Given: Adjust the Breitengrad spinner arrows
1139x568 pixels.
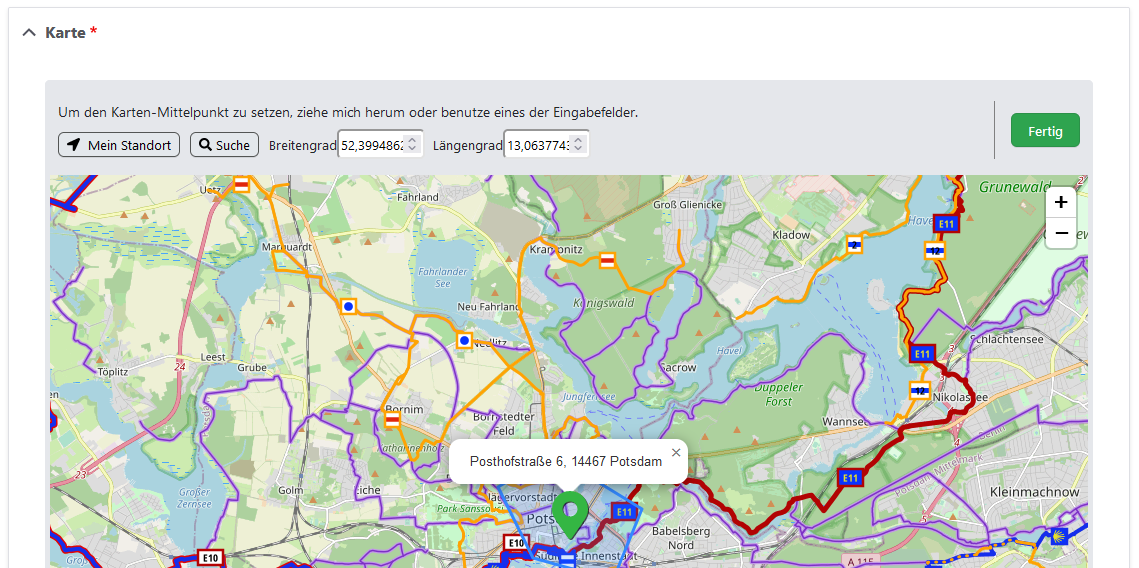Looking at the screenshot, I should pos(413,145).
